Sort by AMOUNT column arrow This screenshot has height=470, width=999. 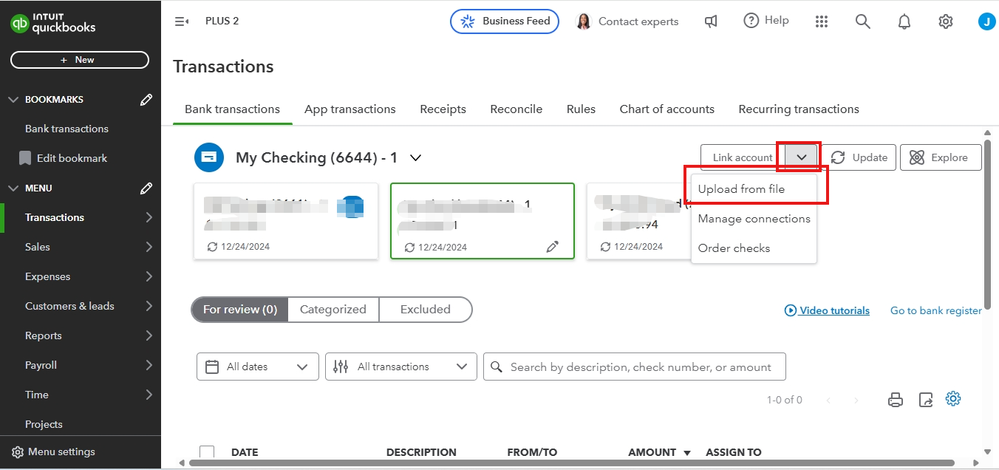(687, 453)
